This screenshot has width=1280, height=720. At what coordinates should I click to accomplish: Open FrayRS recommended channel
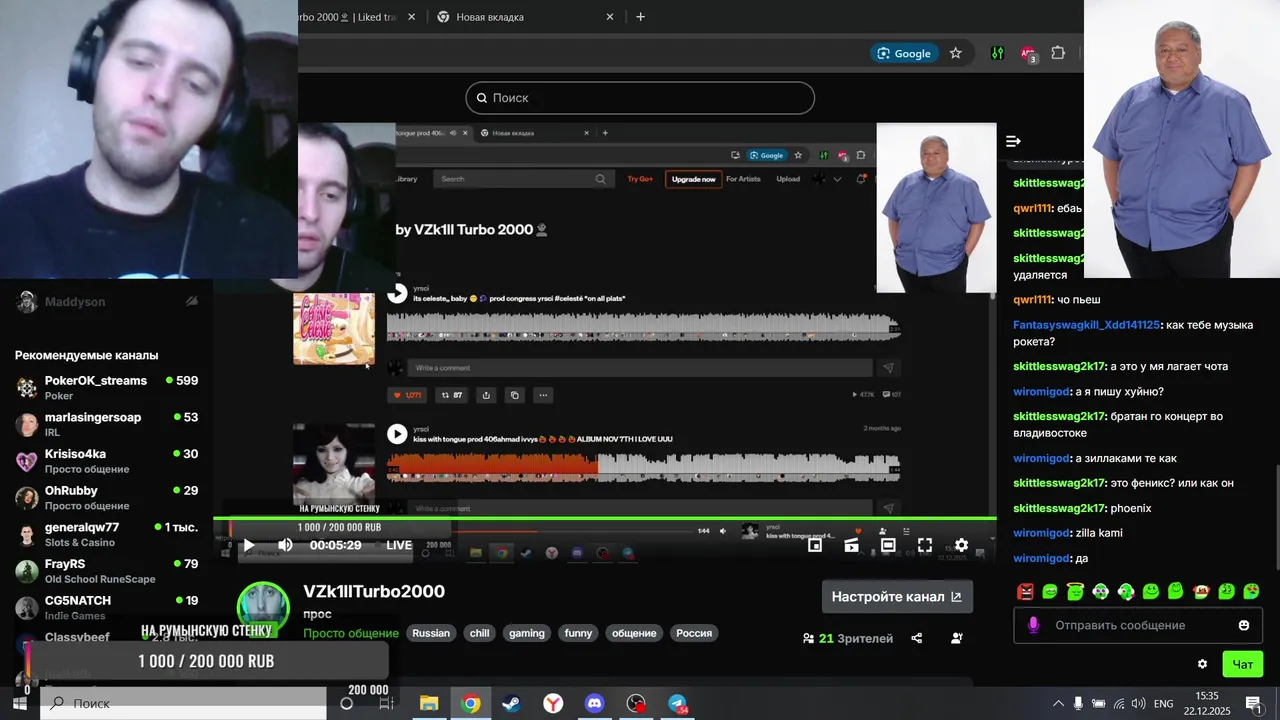pyautogui.click(x=106, y=571)
